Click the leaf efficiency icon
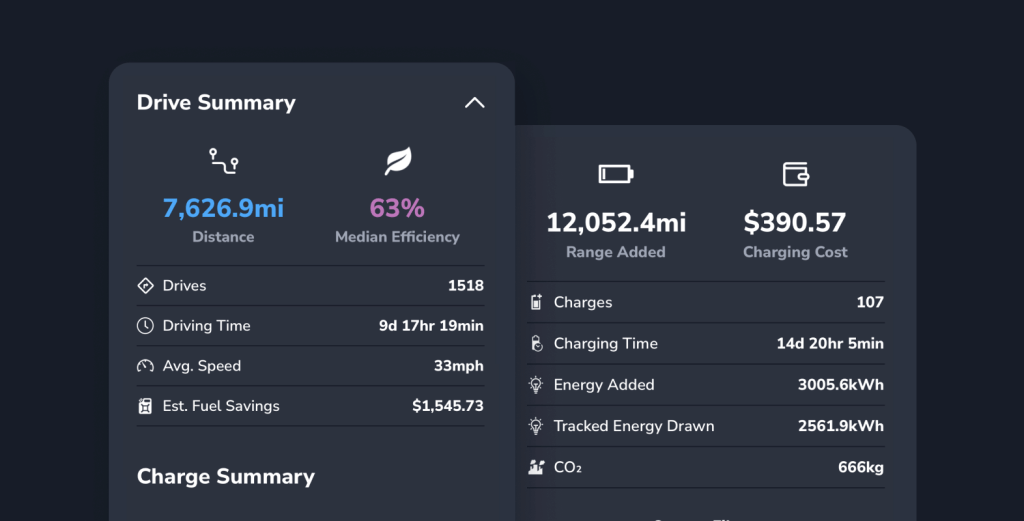Image resolution: width=1024 pixels, height=521 pixels. (x=398, y=161)
